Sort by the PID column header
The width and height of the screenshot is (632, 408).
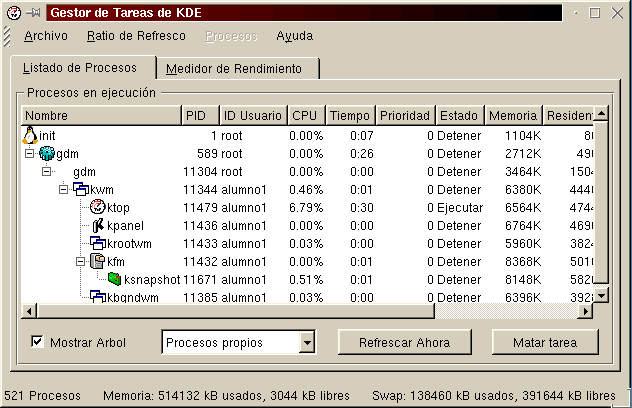click(x=201, y=116)
